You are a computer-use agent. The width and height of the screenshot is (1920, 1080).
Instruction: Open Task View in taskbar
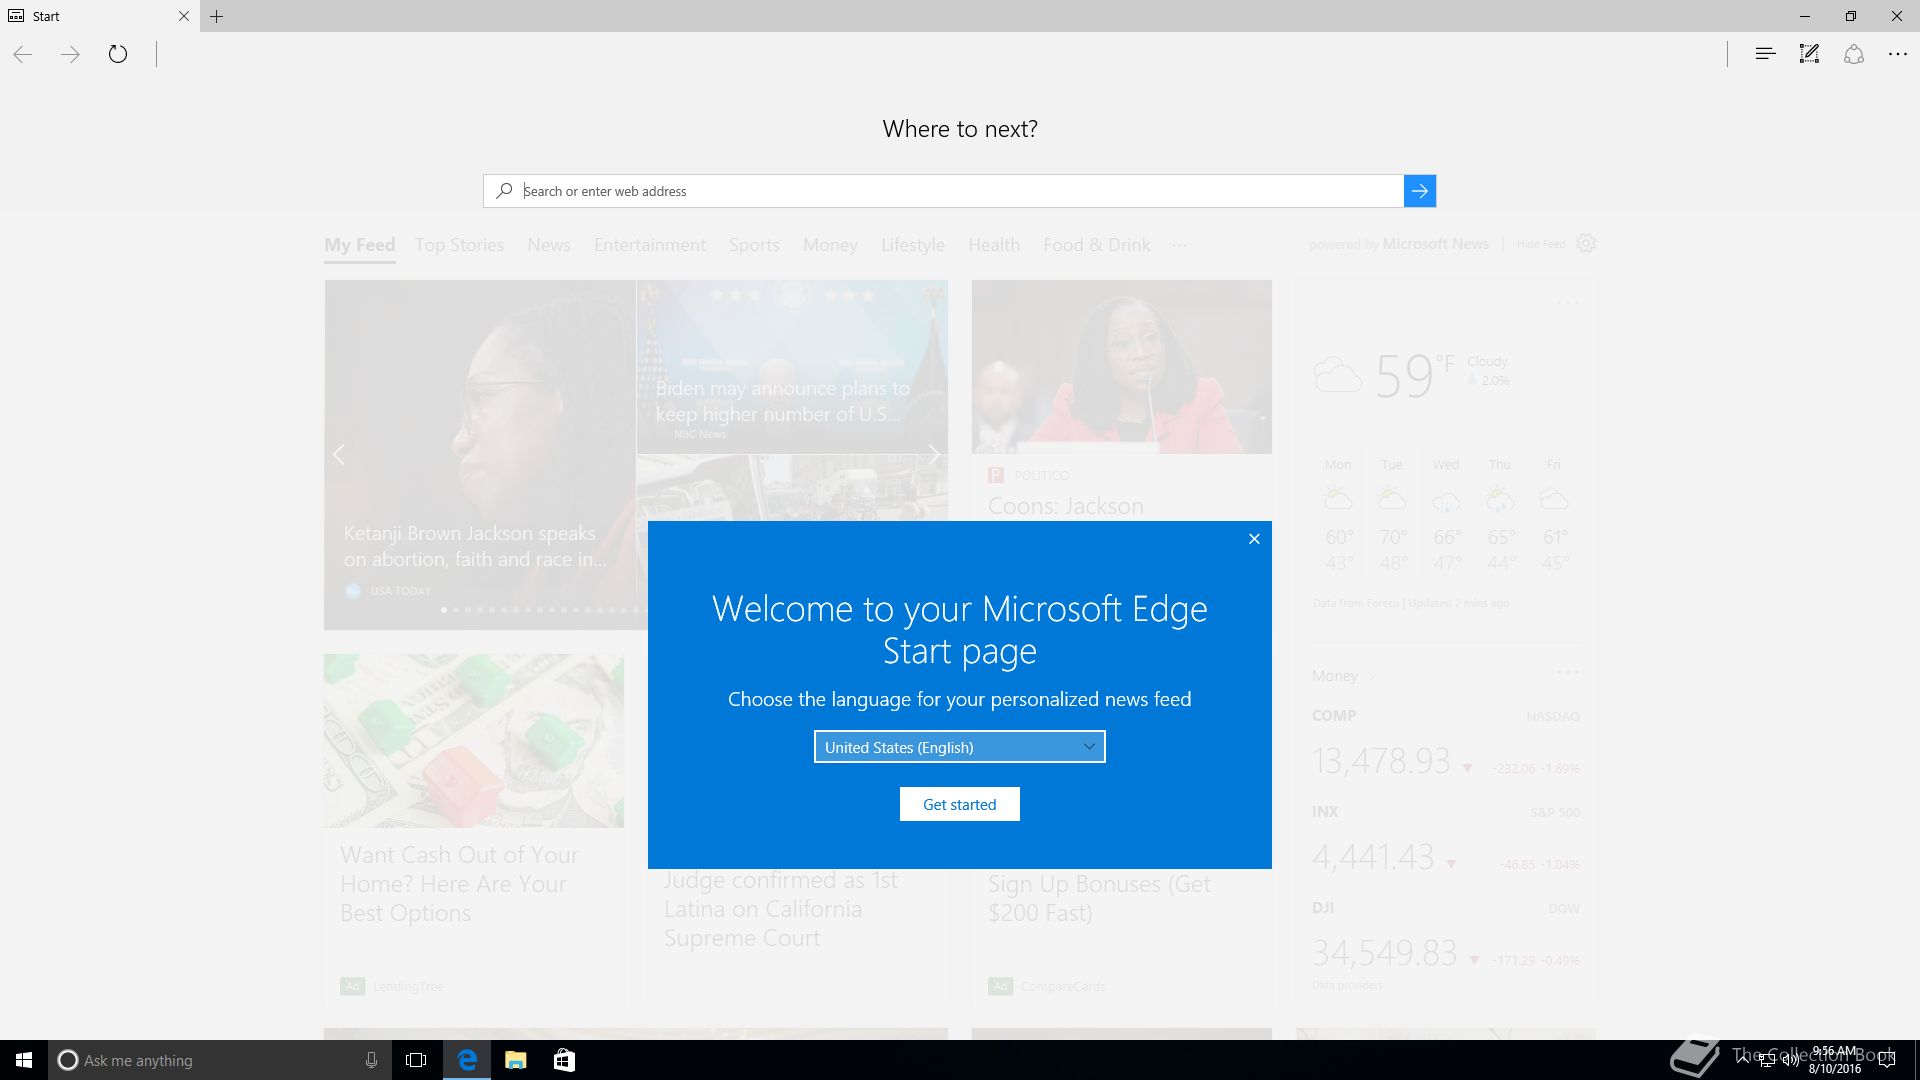416,1060
